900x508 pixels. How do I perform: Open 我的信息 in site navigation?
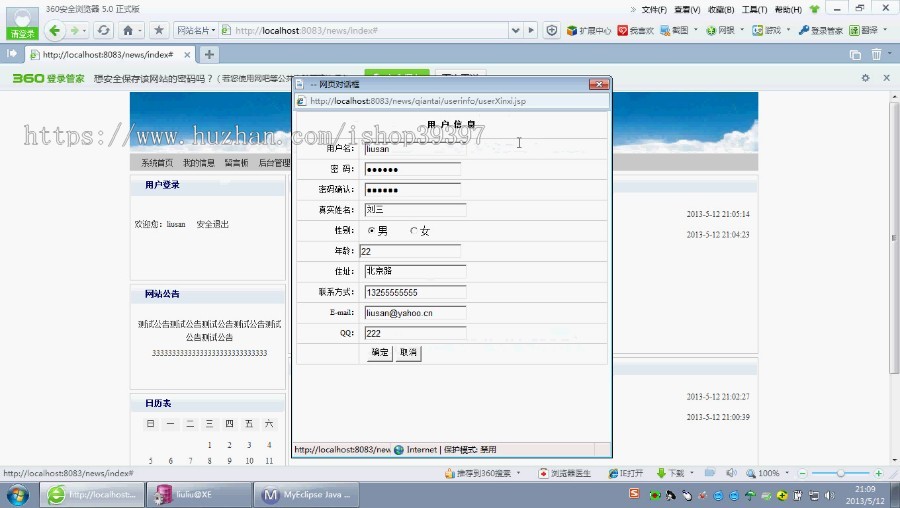[x=199, y=163]
